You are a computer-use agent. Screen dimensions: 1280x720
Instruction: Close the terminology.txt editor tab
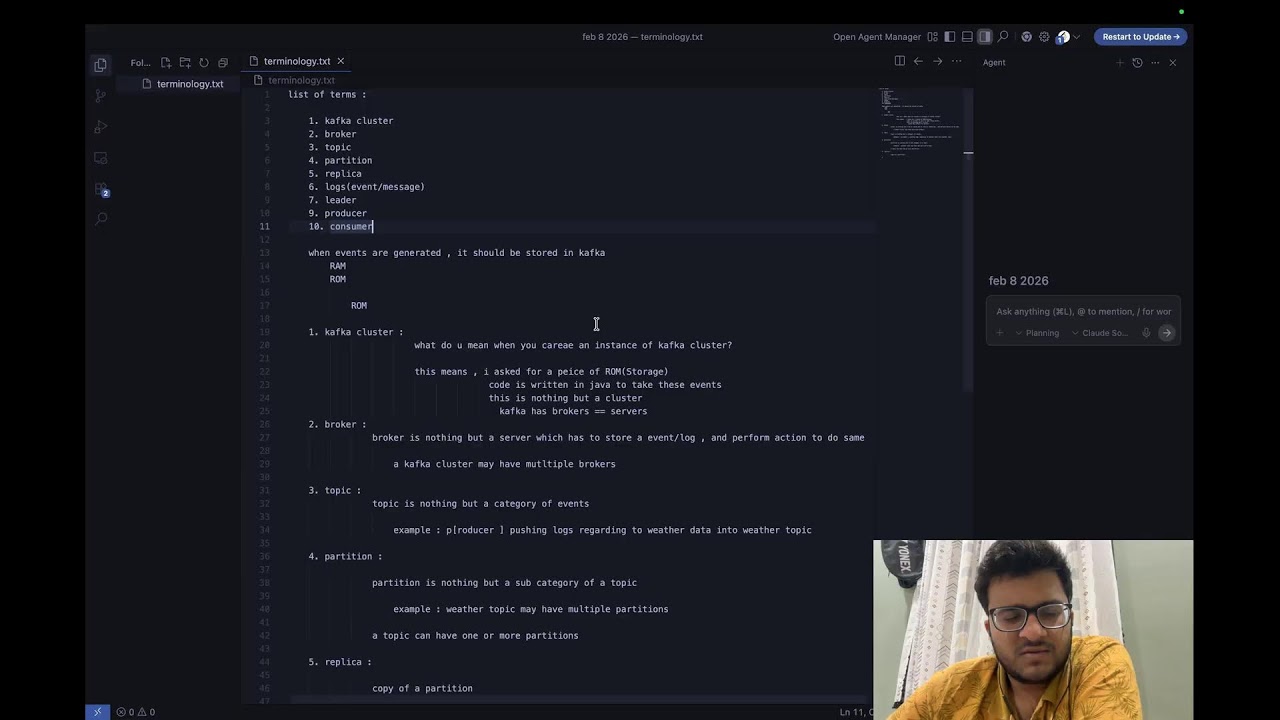tap(340, 61)
